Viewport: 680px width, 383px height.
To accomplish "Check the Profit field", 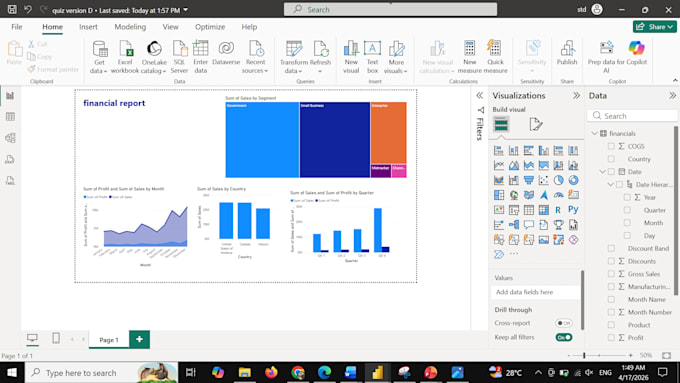I will tap(611, 337).
